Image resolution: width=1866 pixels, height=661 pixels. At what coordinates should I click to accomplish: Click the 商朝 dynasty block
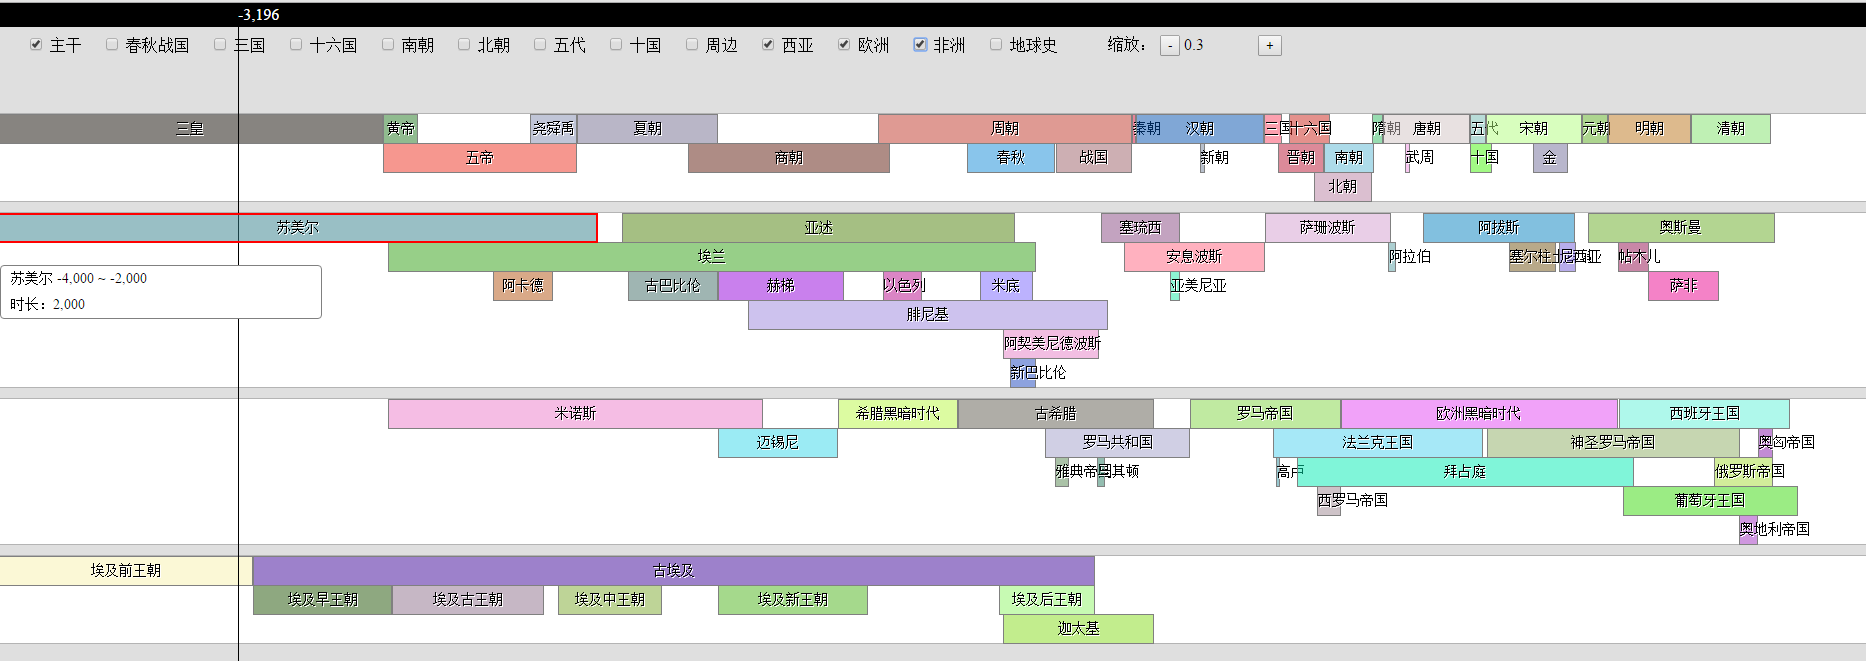point(788,158)
